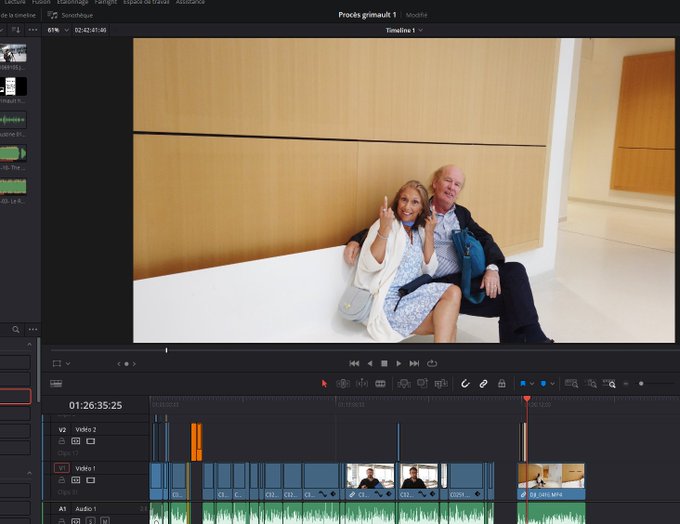Screen dimensions: 680x524
Task: Click the timeline zoom minus button
Action: point(626,384)
